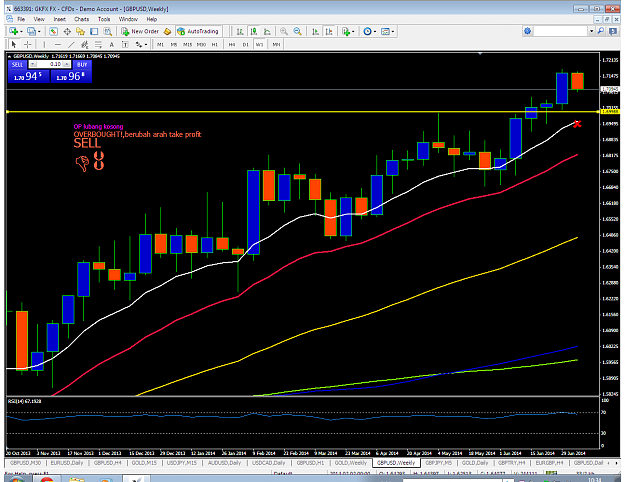Select the Fibonacci retracement tool

[98, 44]
